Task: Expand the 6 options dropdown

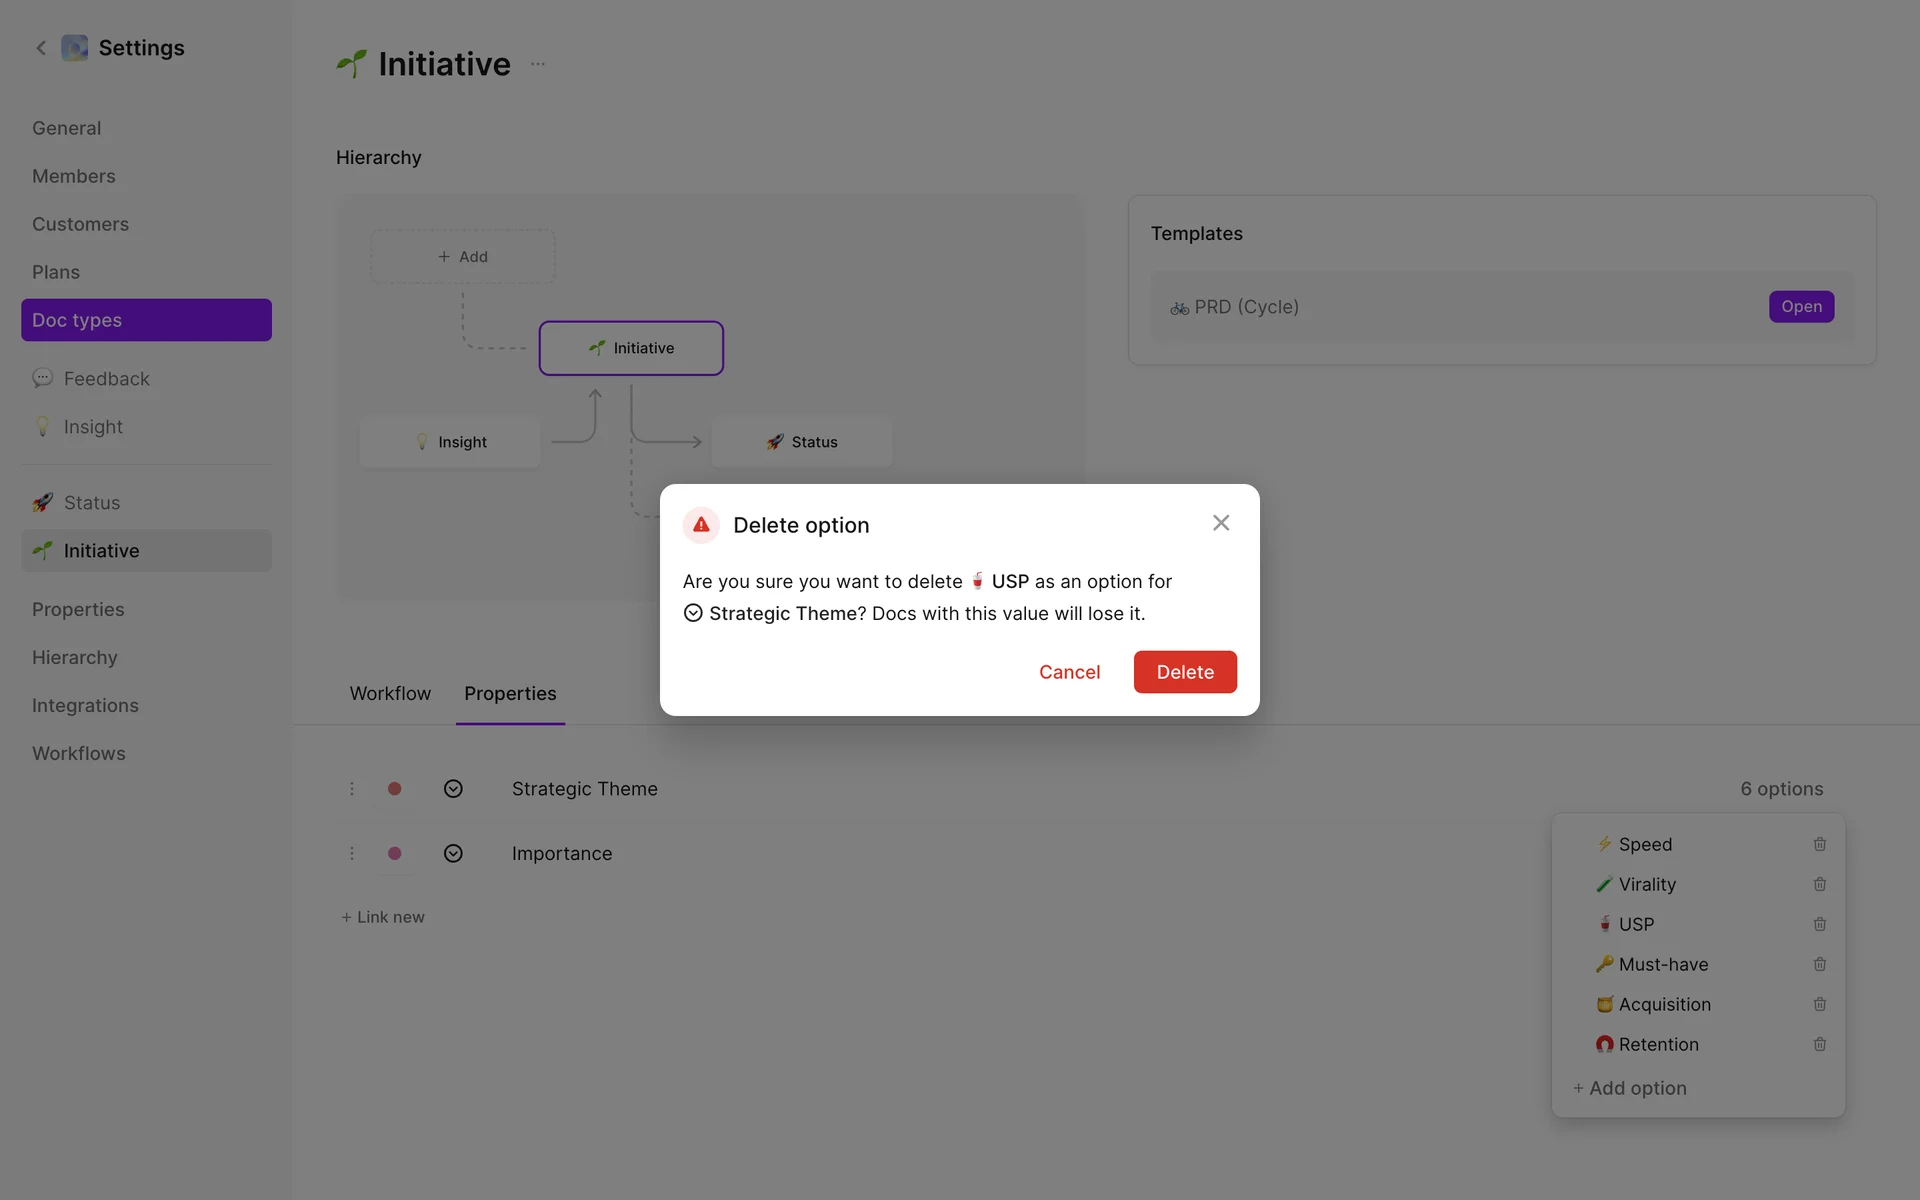Action: 1781,789
